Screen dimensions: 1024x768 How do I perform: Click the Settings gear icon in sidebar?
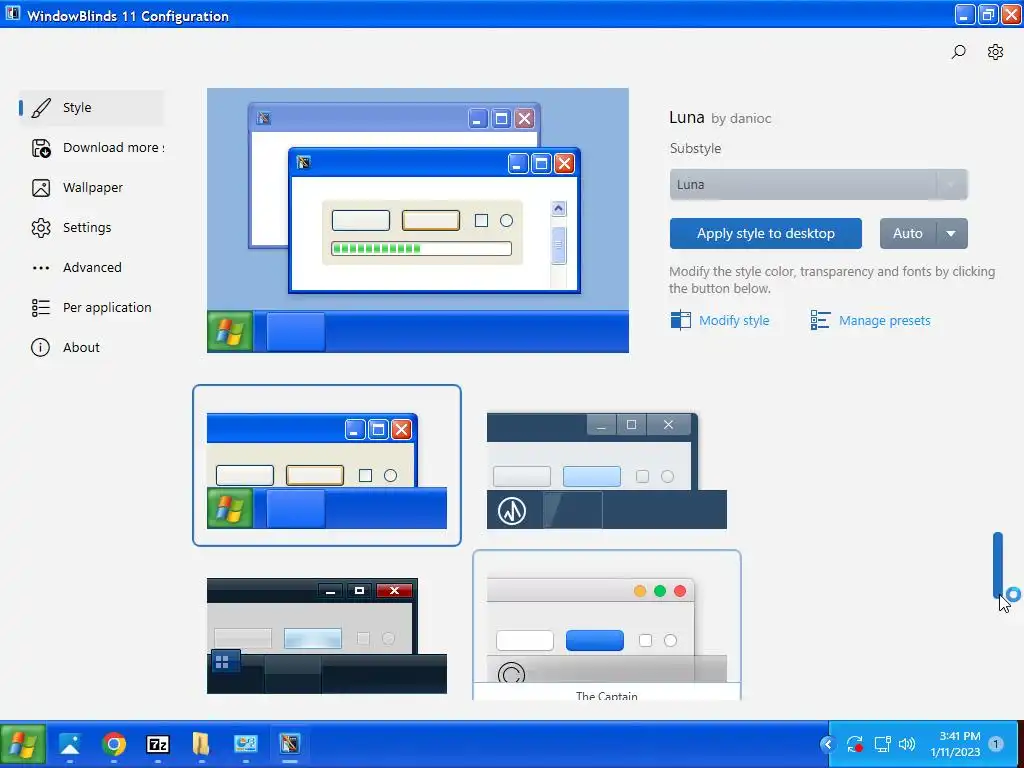click(40, 228)
